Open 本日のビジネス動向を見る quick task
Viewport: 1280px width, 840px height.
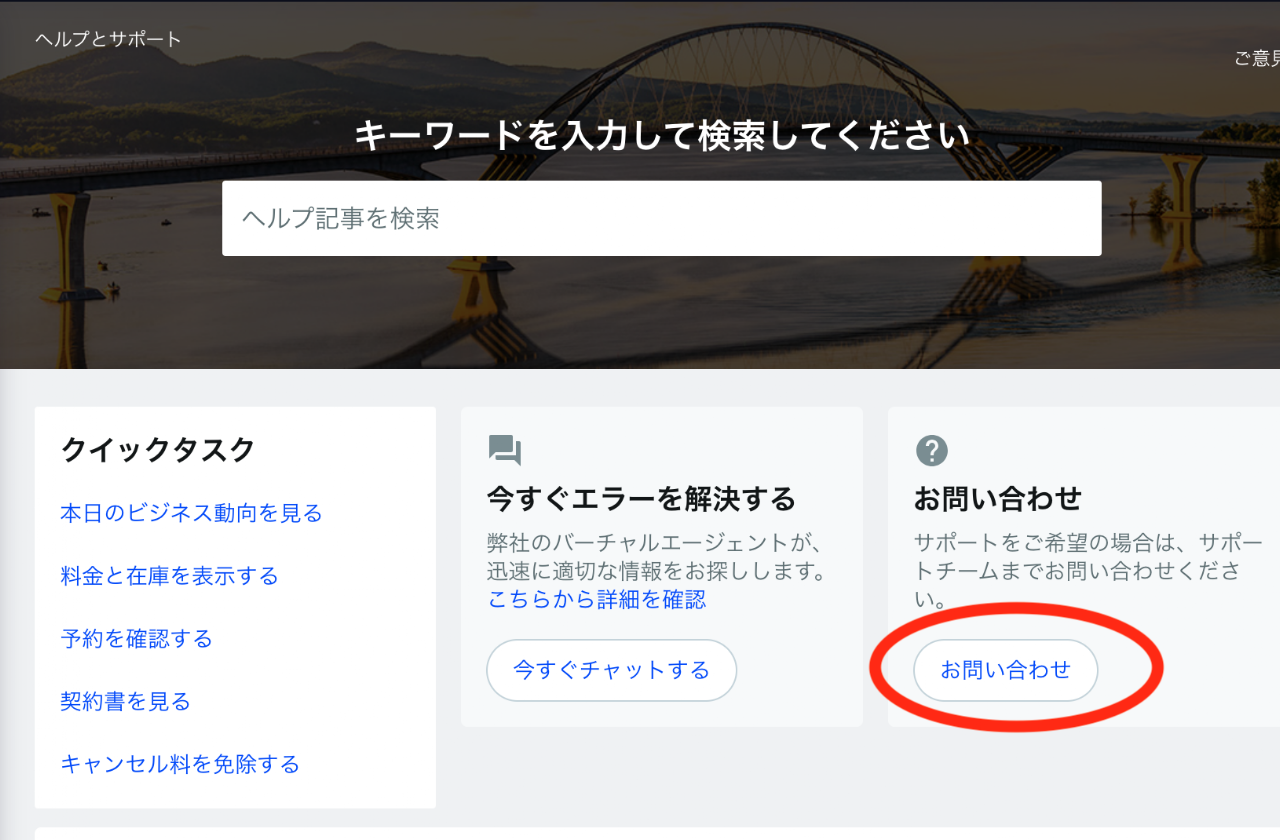[191, 513]
